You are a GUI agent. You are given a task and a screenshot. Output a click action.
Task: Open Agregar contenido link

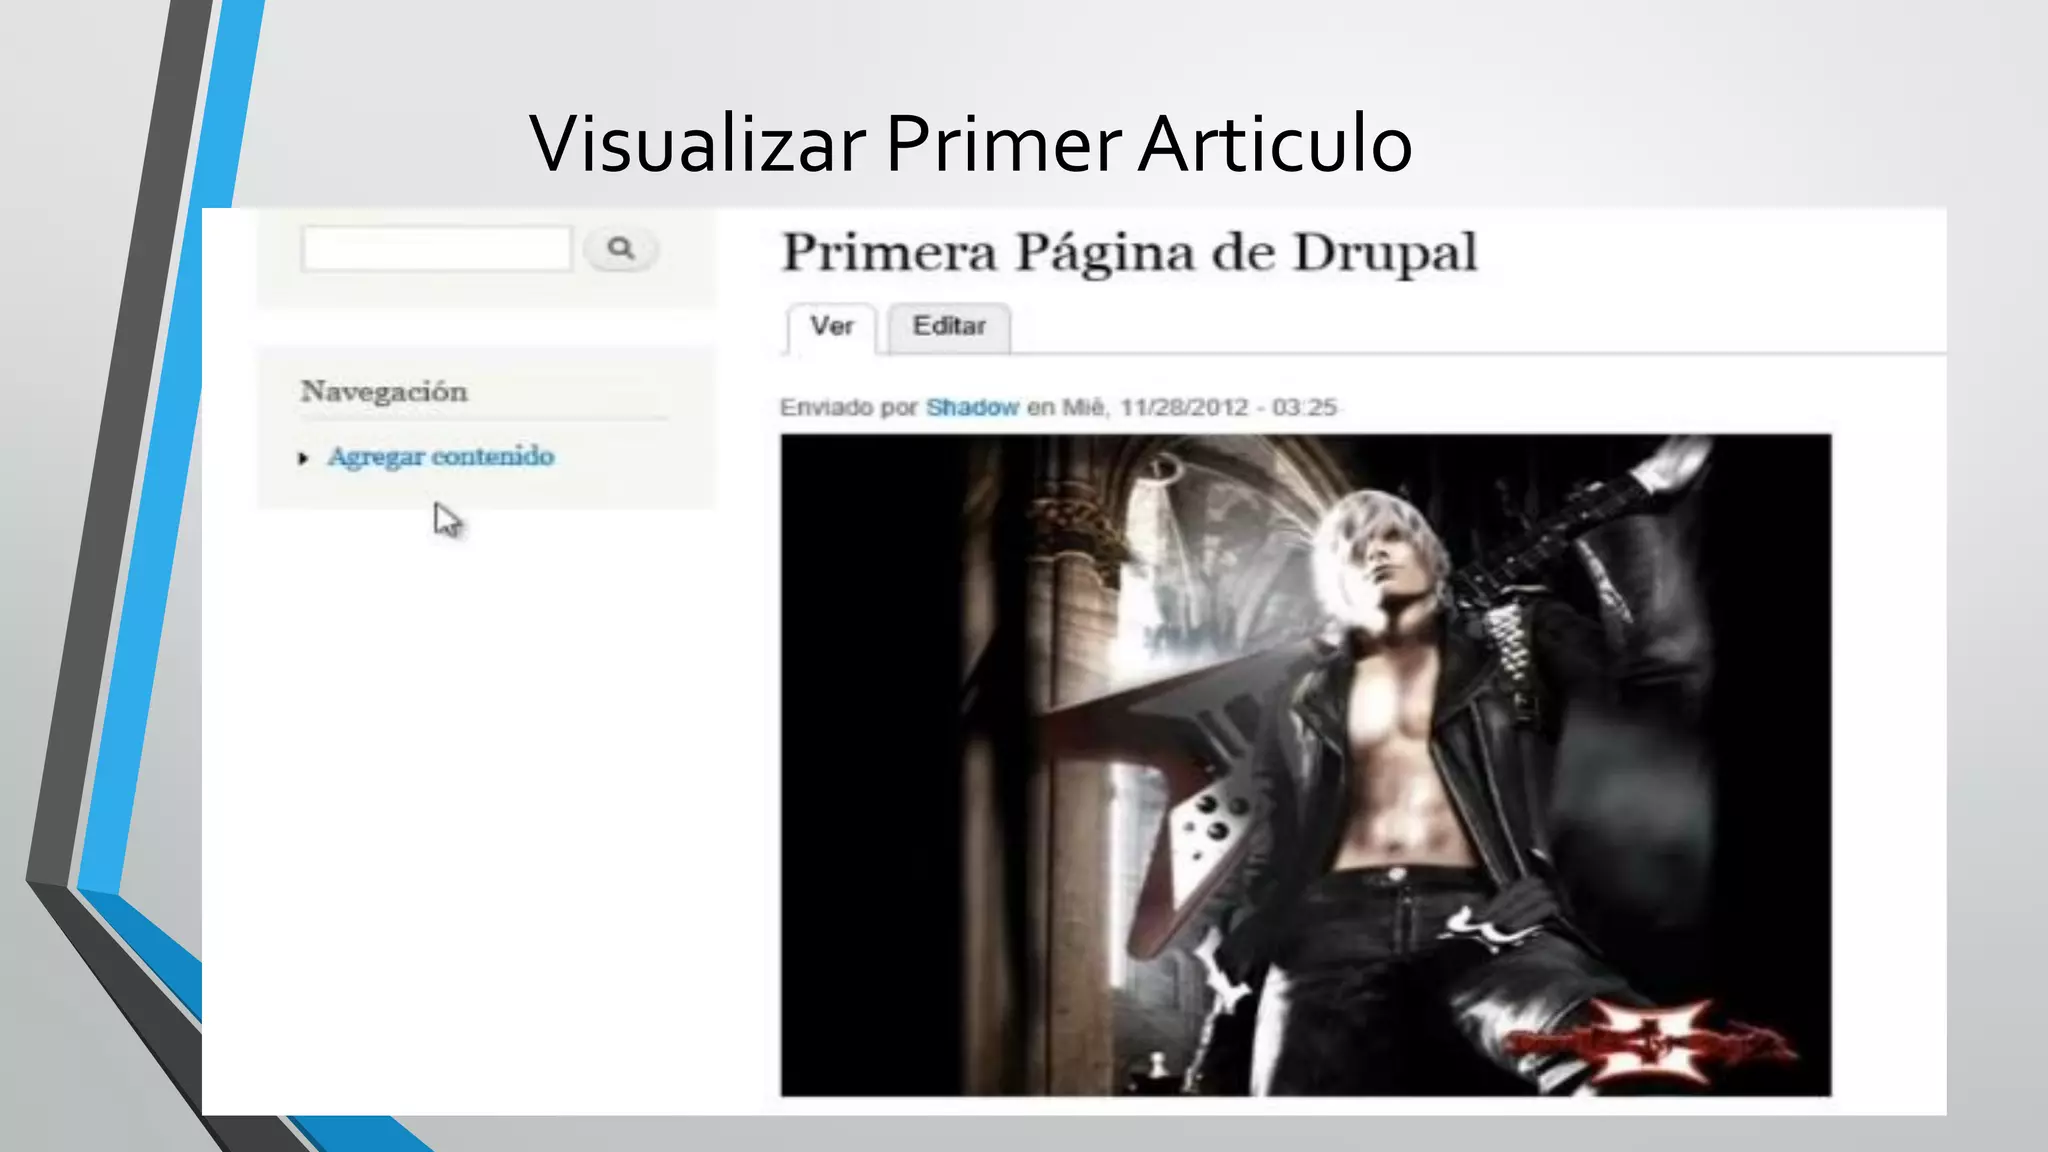[x=441, y=457]
